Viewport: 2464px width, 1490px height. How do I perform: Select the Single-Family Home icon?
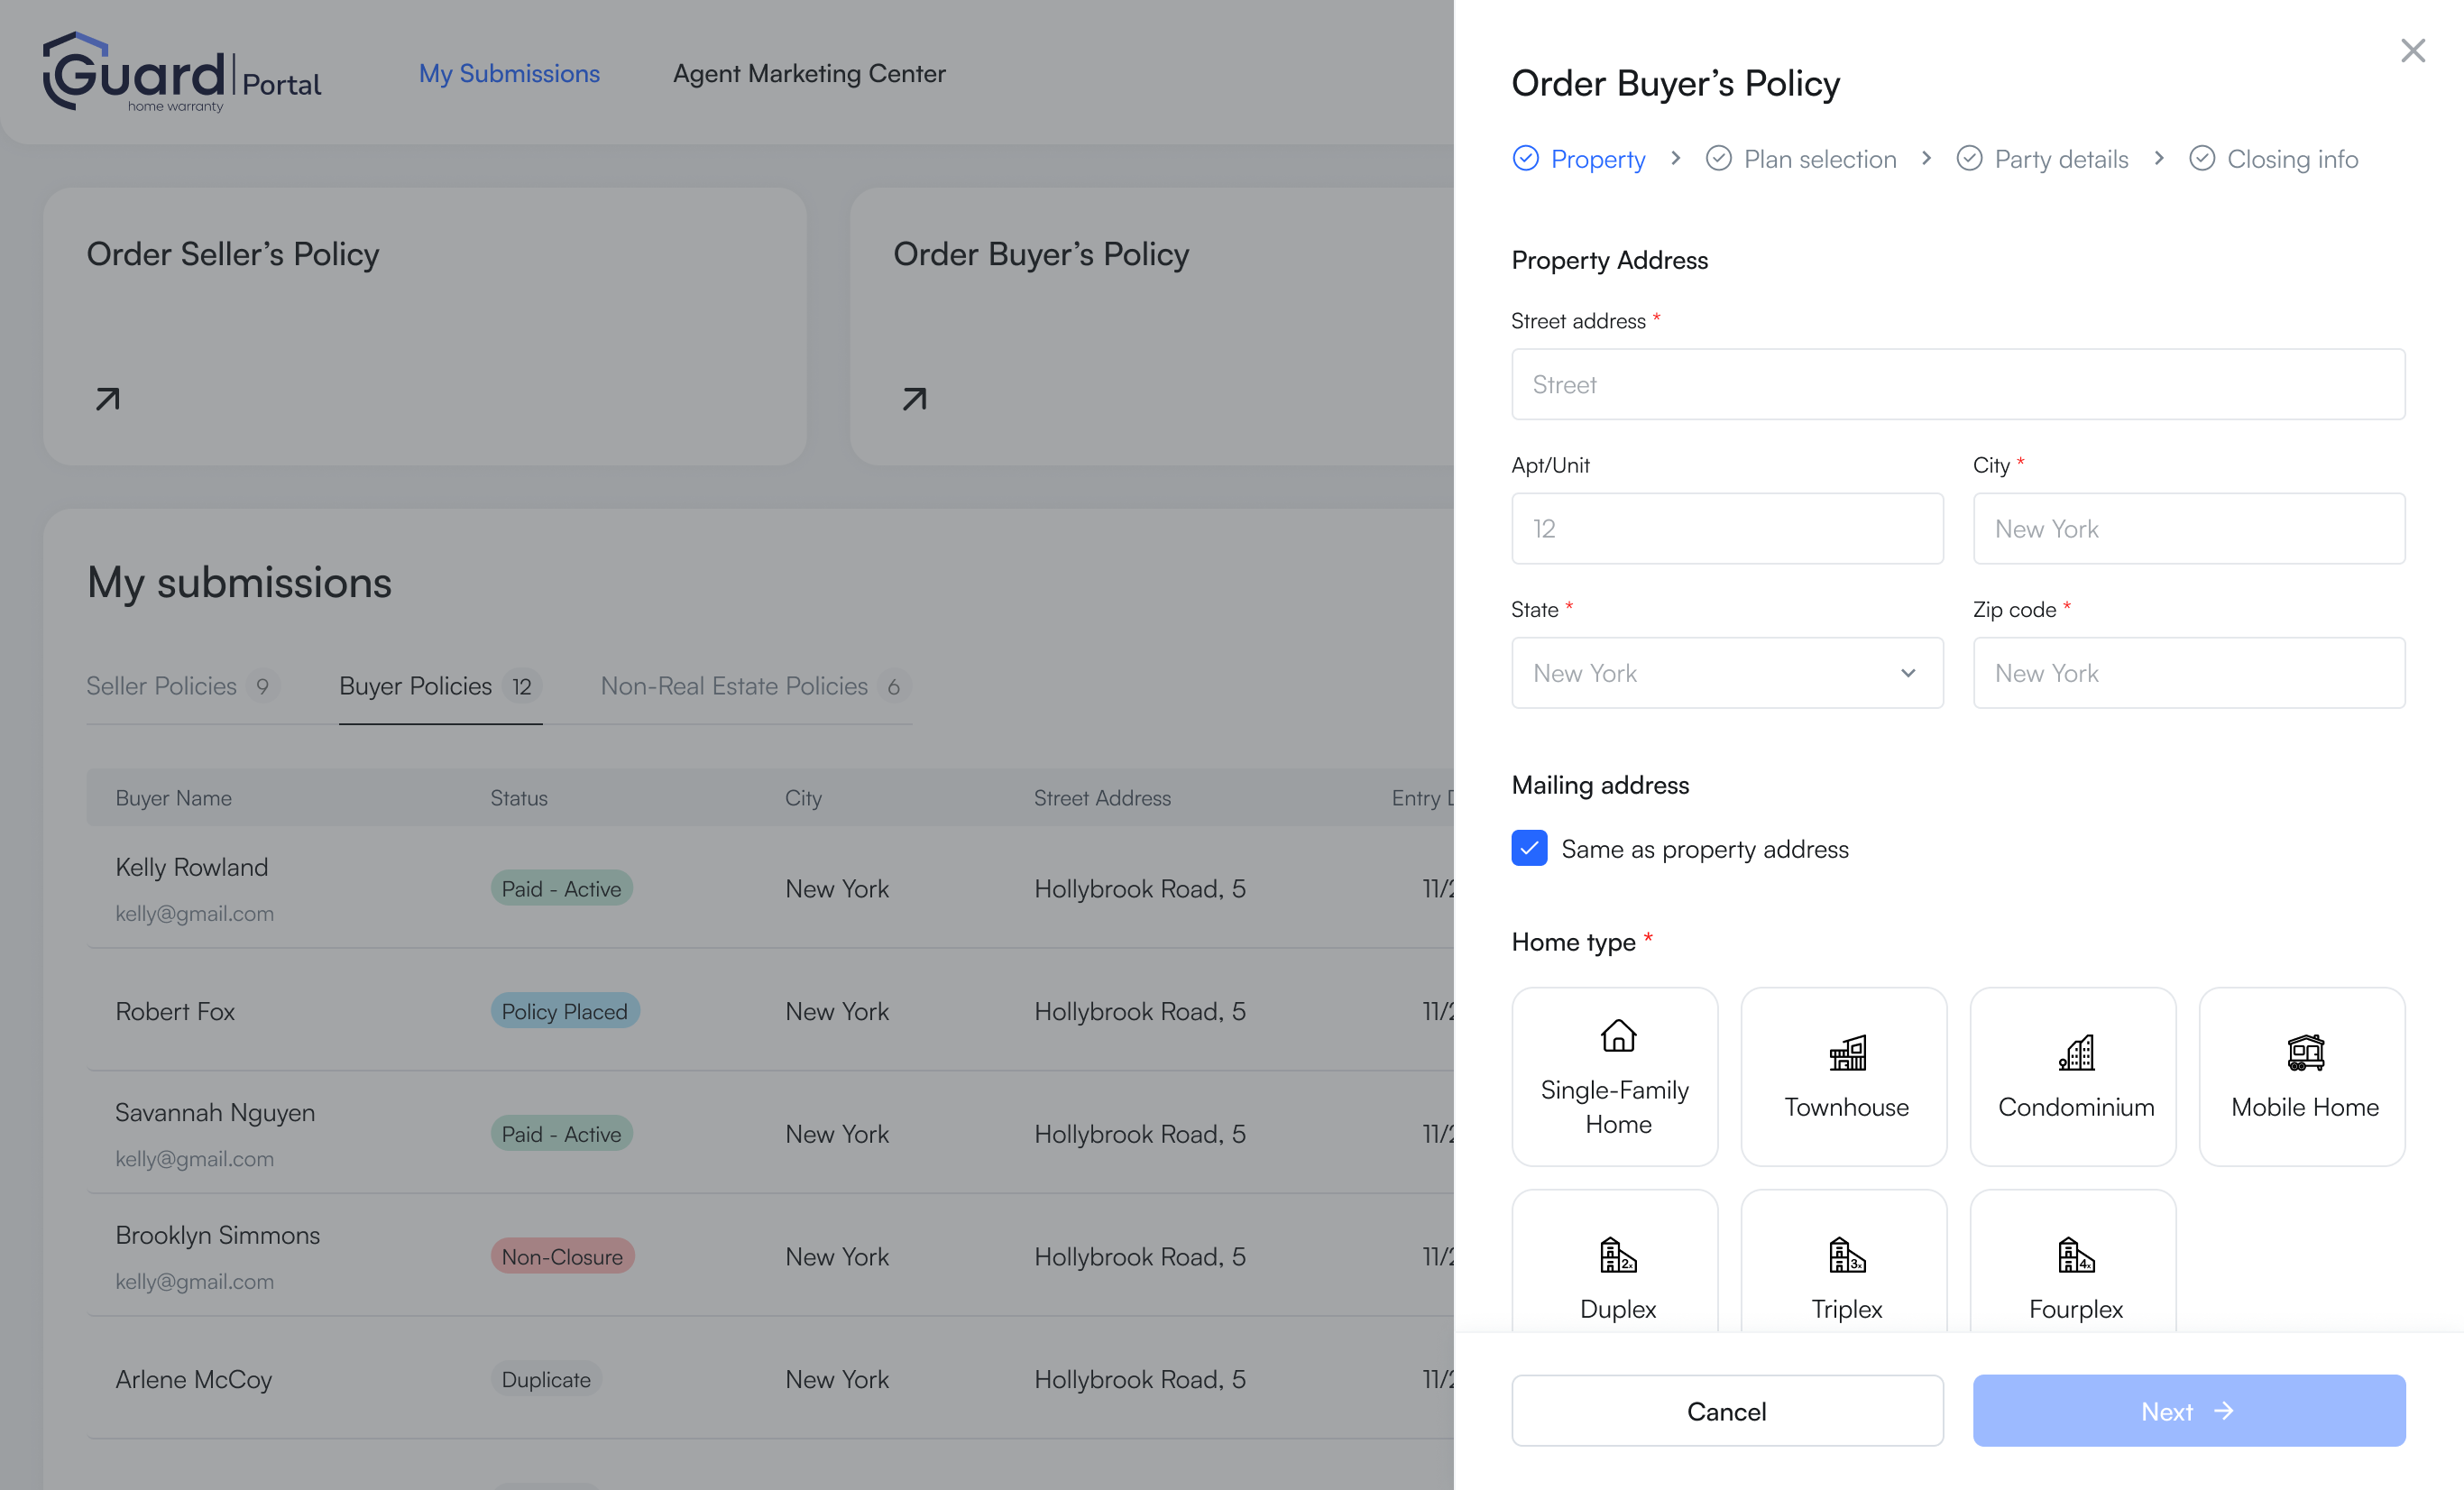pyautogui.click(x=1617, y=1035)
